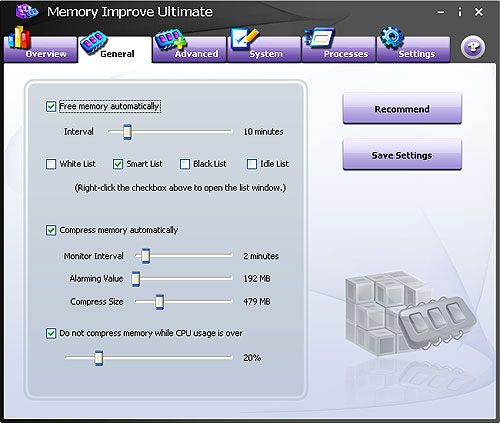
Task: Click the Memory Improve Ultimate logo icon
Action: 27,11
